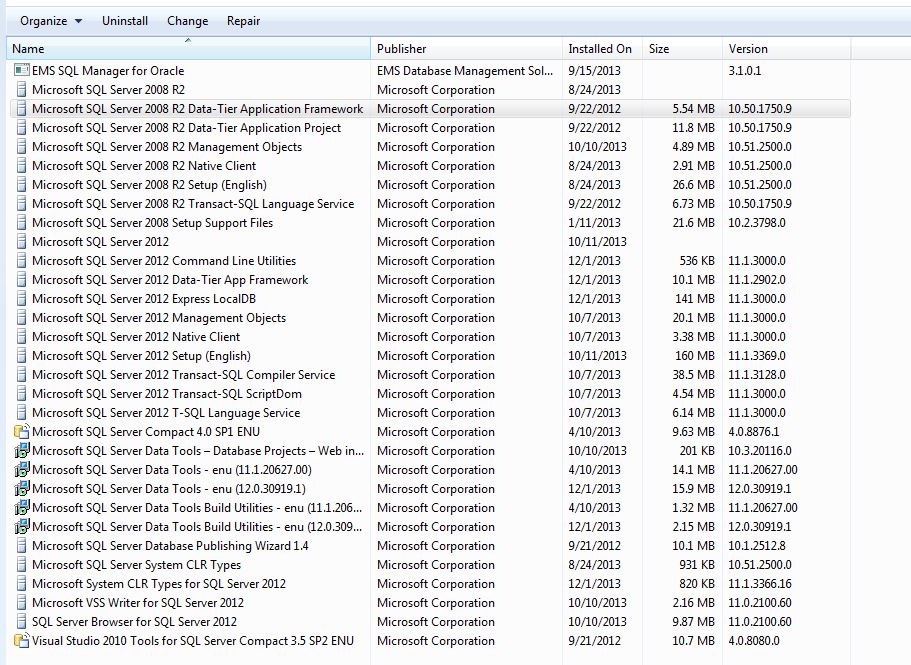Screen dimensions: 911x665
Task: Click the Data Tools Database Projects Web installer icon
Action: click(x=21, y=451)
